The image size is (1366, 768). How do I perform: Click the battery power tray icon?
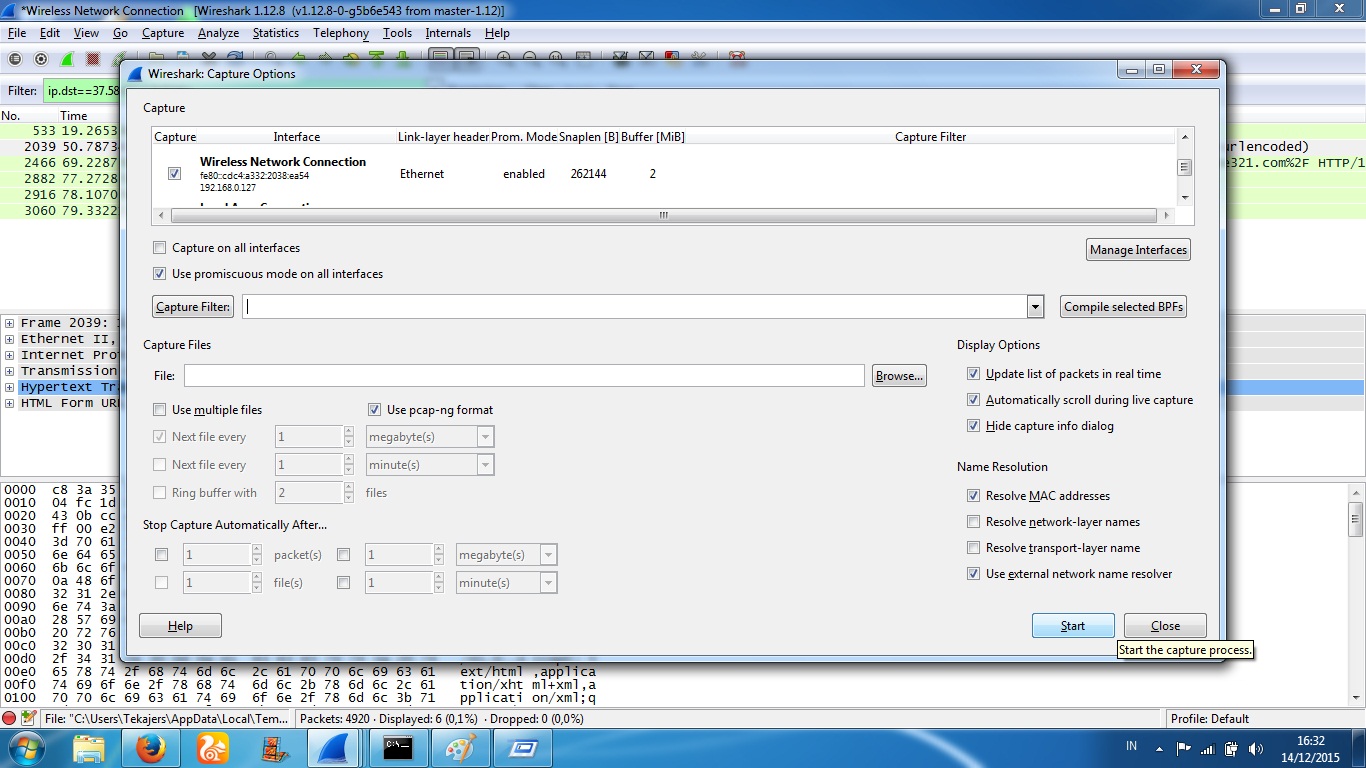coord(1232,748)
